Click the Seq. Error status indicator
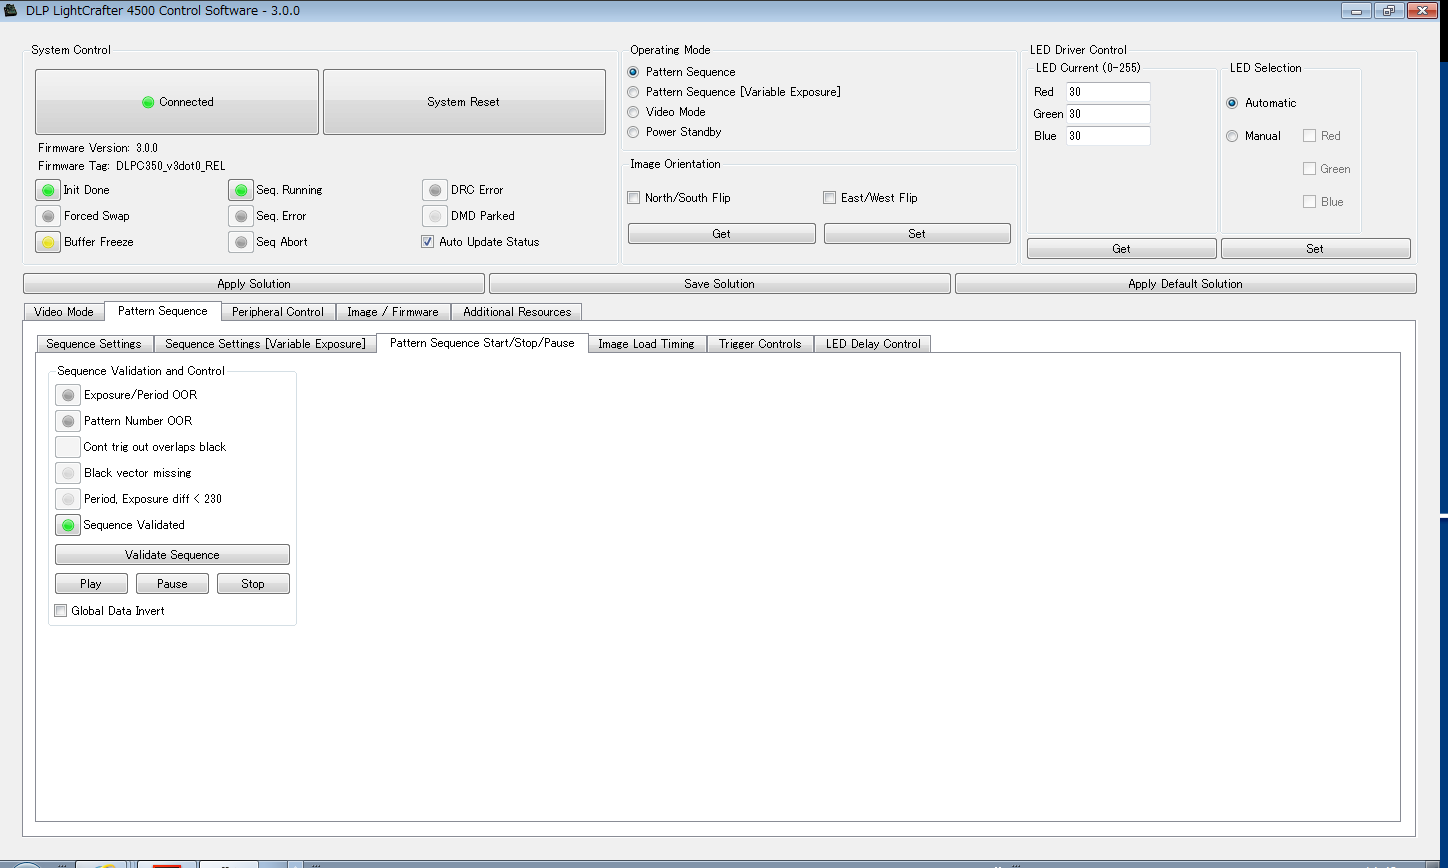Image resolution: width=1448 pixels, height=868 pixels. [241, 216]
